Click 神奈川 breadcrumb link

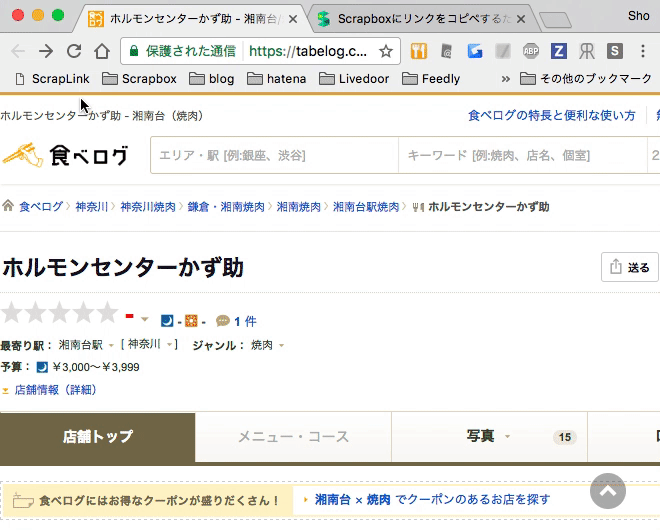91,207
